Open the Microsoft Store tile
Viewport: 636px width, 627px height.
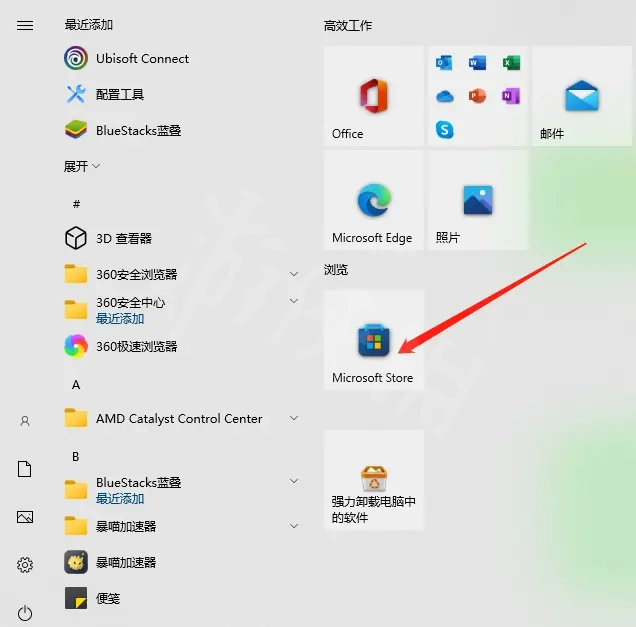point(373,341)
